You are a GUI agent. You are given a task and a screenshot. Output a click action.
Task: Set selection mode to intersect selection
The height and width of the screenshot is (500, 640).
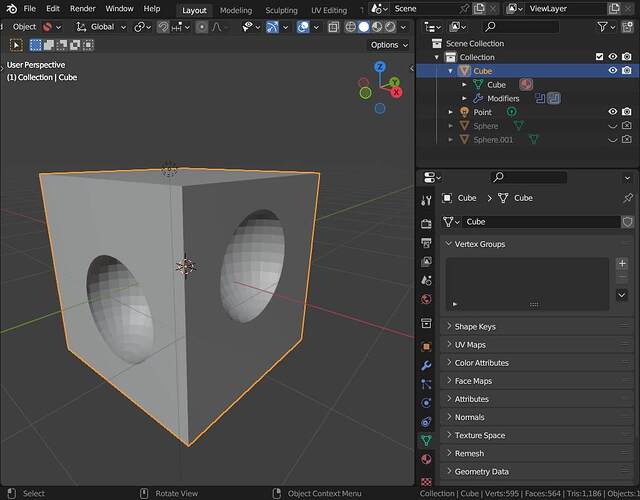(x=88, y=45)
